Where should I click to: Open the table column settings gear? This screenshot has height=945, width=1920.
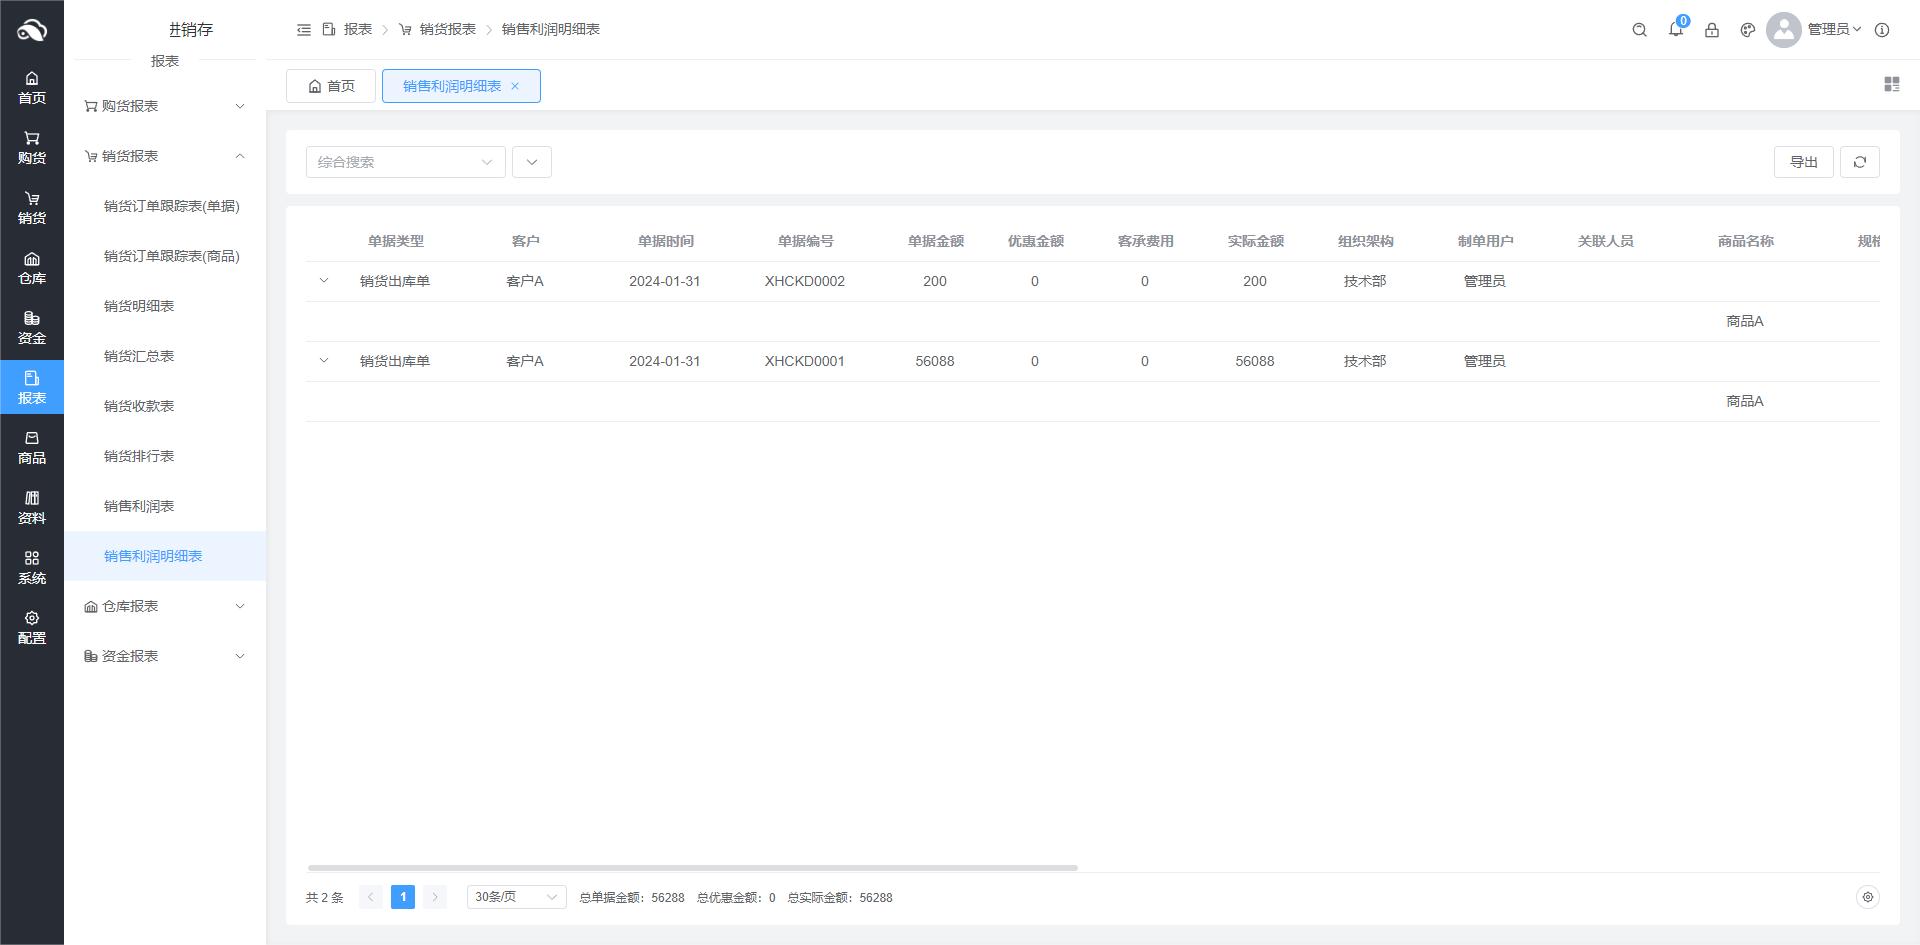[1867, 897]
